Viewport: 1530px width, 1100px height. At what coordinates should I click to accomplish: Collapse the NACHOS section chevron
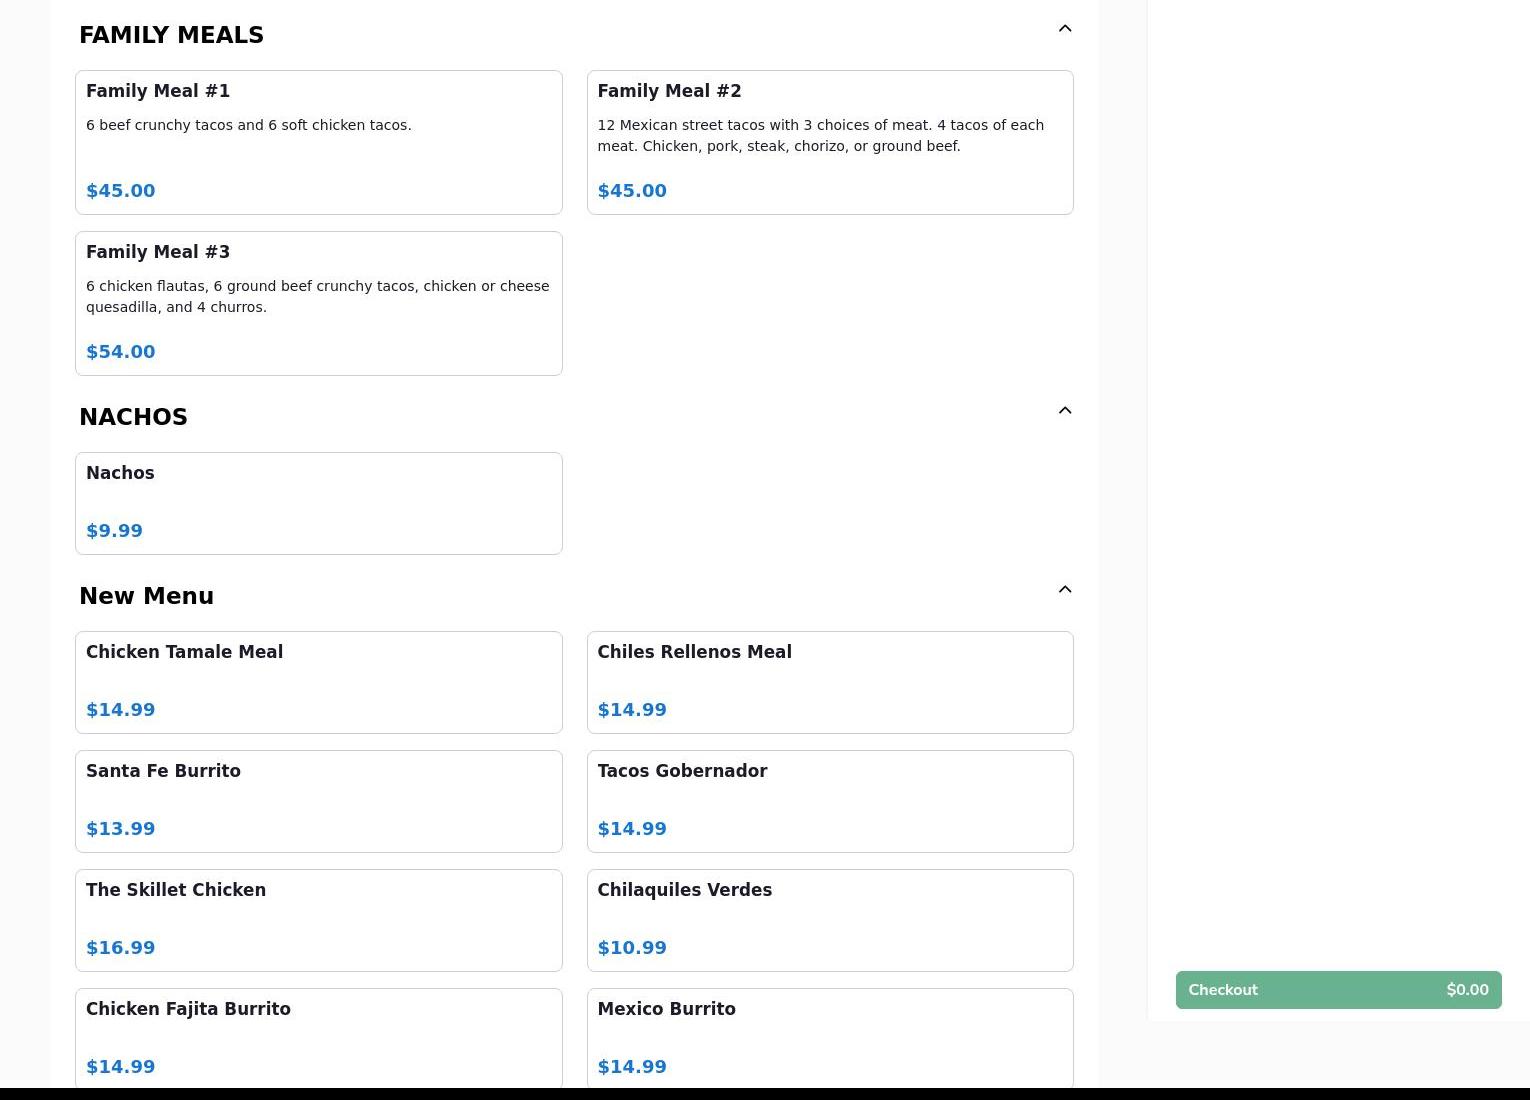1064,411
